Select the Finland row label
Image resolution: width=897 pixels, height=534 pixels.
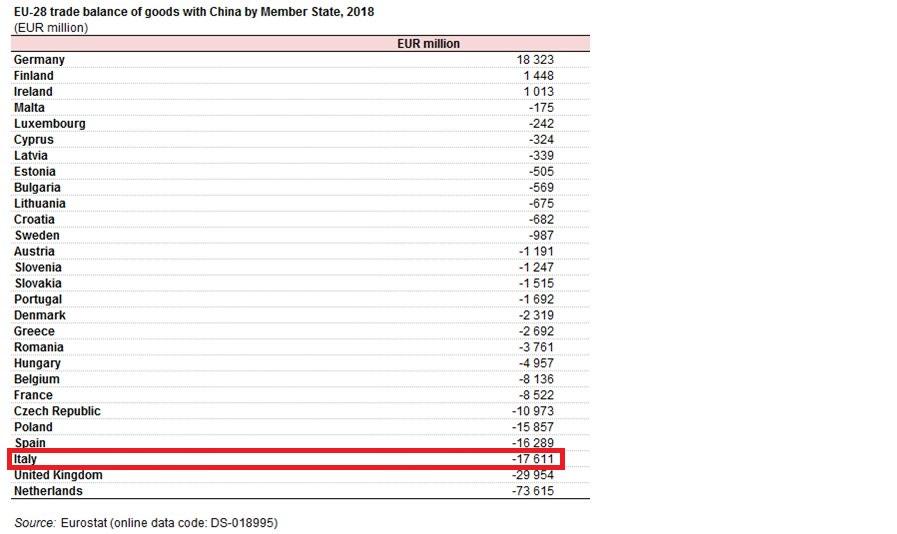point(33,76)
